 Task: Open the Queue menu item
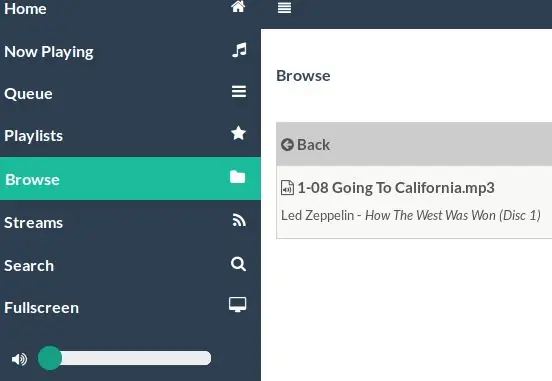tap(130, 93)
